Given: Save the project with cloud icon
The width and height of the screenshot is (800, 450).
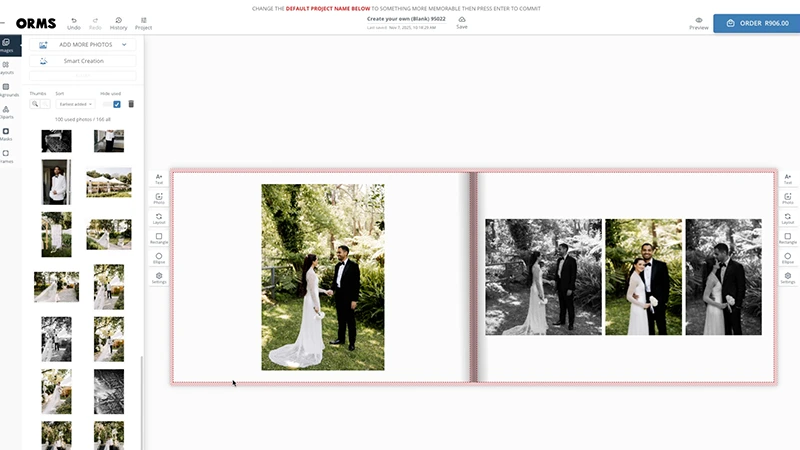Looking at the screenshot, I should coord(461,22).
